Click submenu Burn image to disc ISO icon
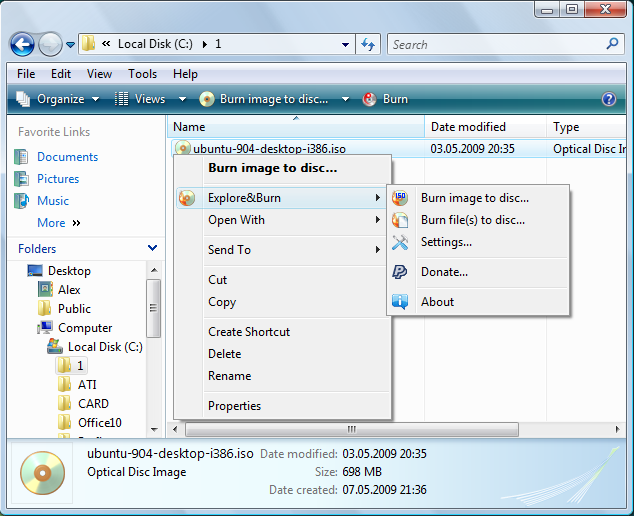This screenshot has height=516, width=634. [x=400, y=198]
